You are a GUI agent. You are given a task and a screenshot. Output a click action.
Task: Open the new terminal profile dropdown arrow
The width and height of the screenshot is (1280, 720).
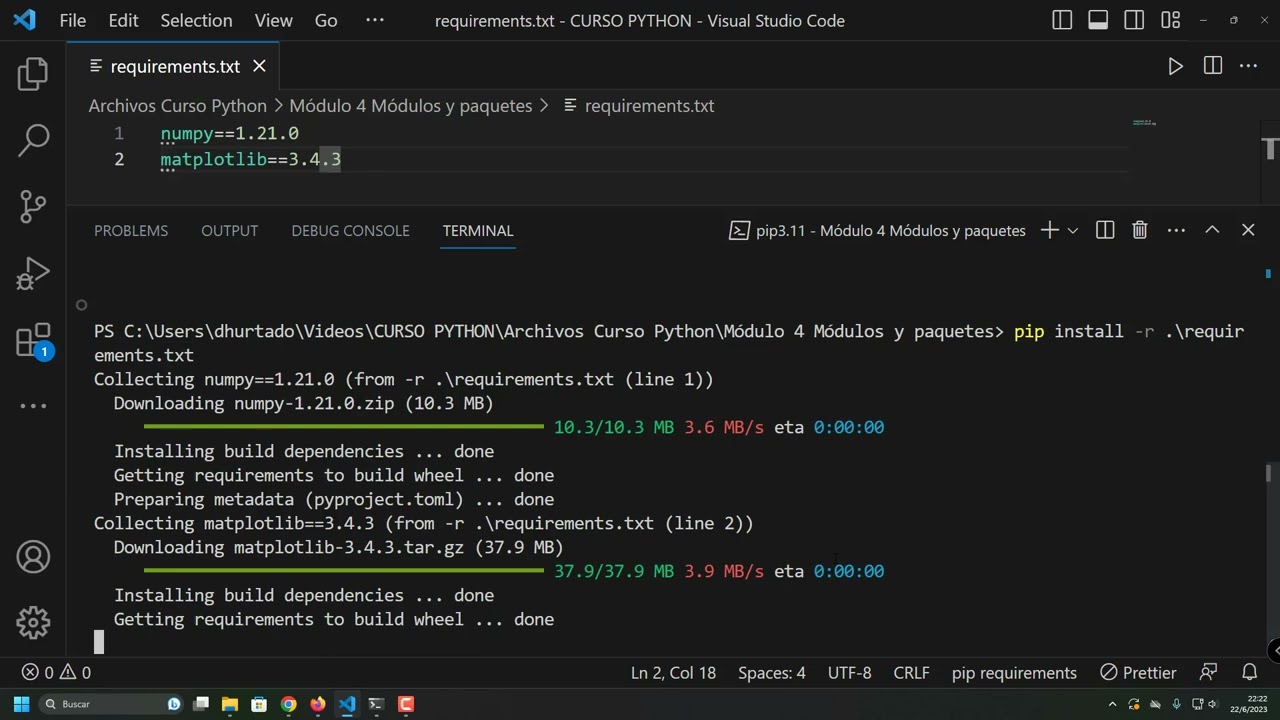(x=1073, y=230)
